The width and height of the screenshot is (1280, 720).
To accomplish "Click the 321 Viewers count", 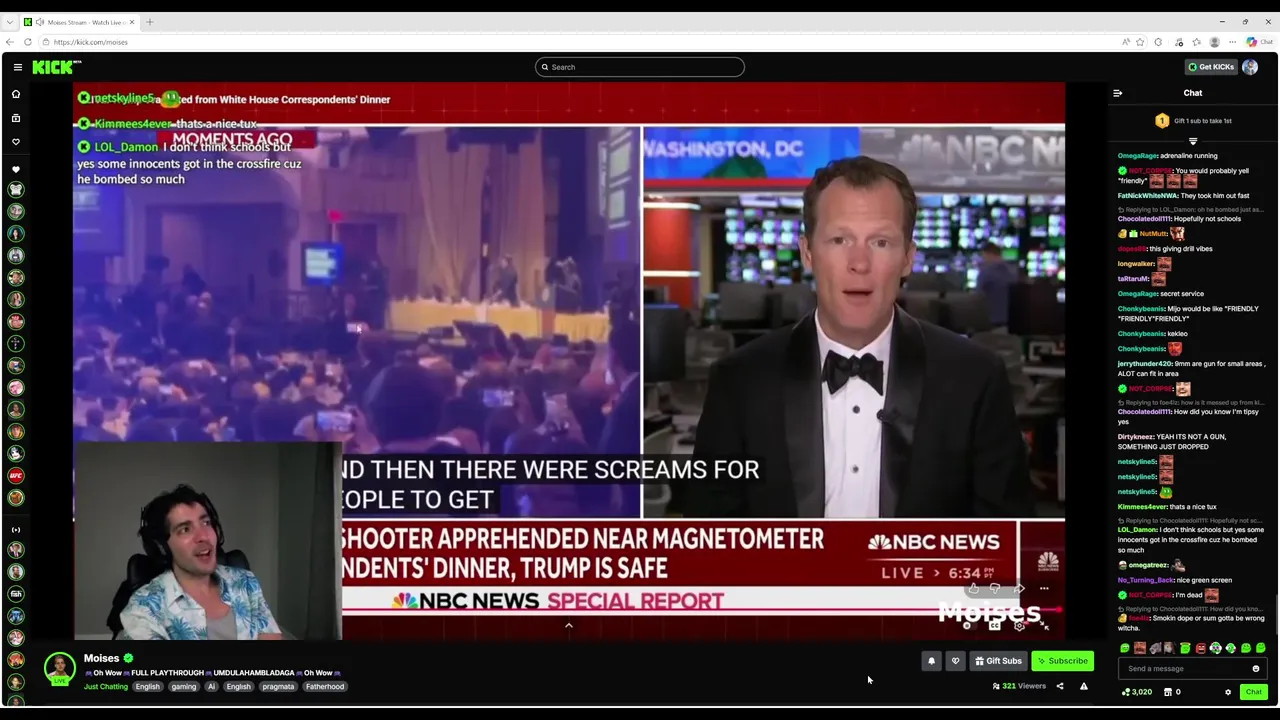I will pos(1019,686).
